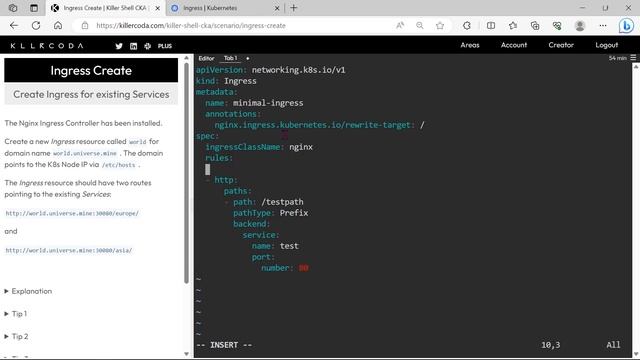Viewport: 640px width, 360px height.
Task: Open the read aloud icon in address bar
Action: pos(400,25)
